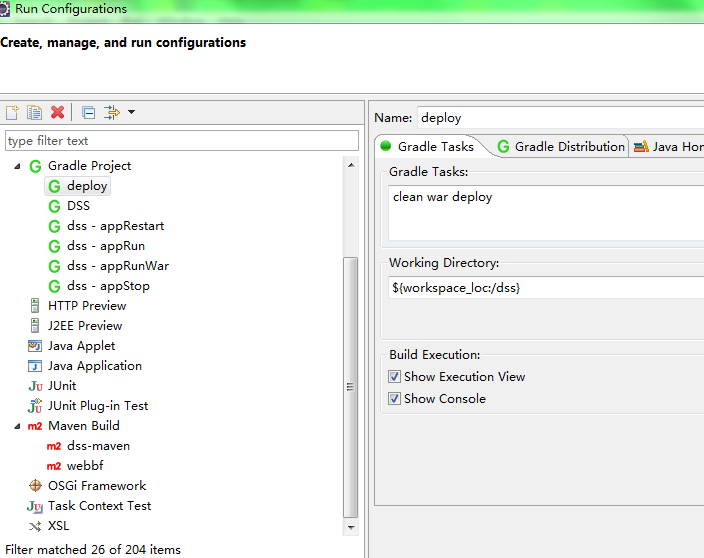Toggle the Show Execution View checkbox

pos(395,377)
